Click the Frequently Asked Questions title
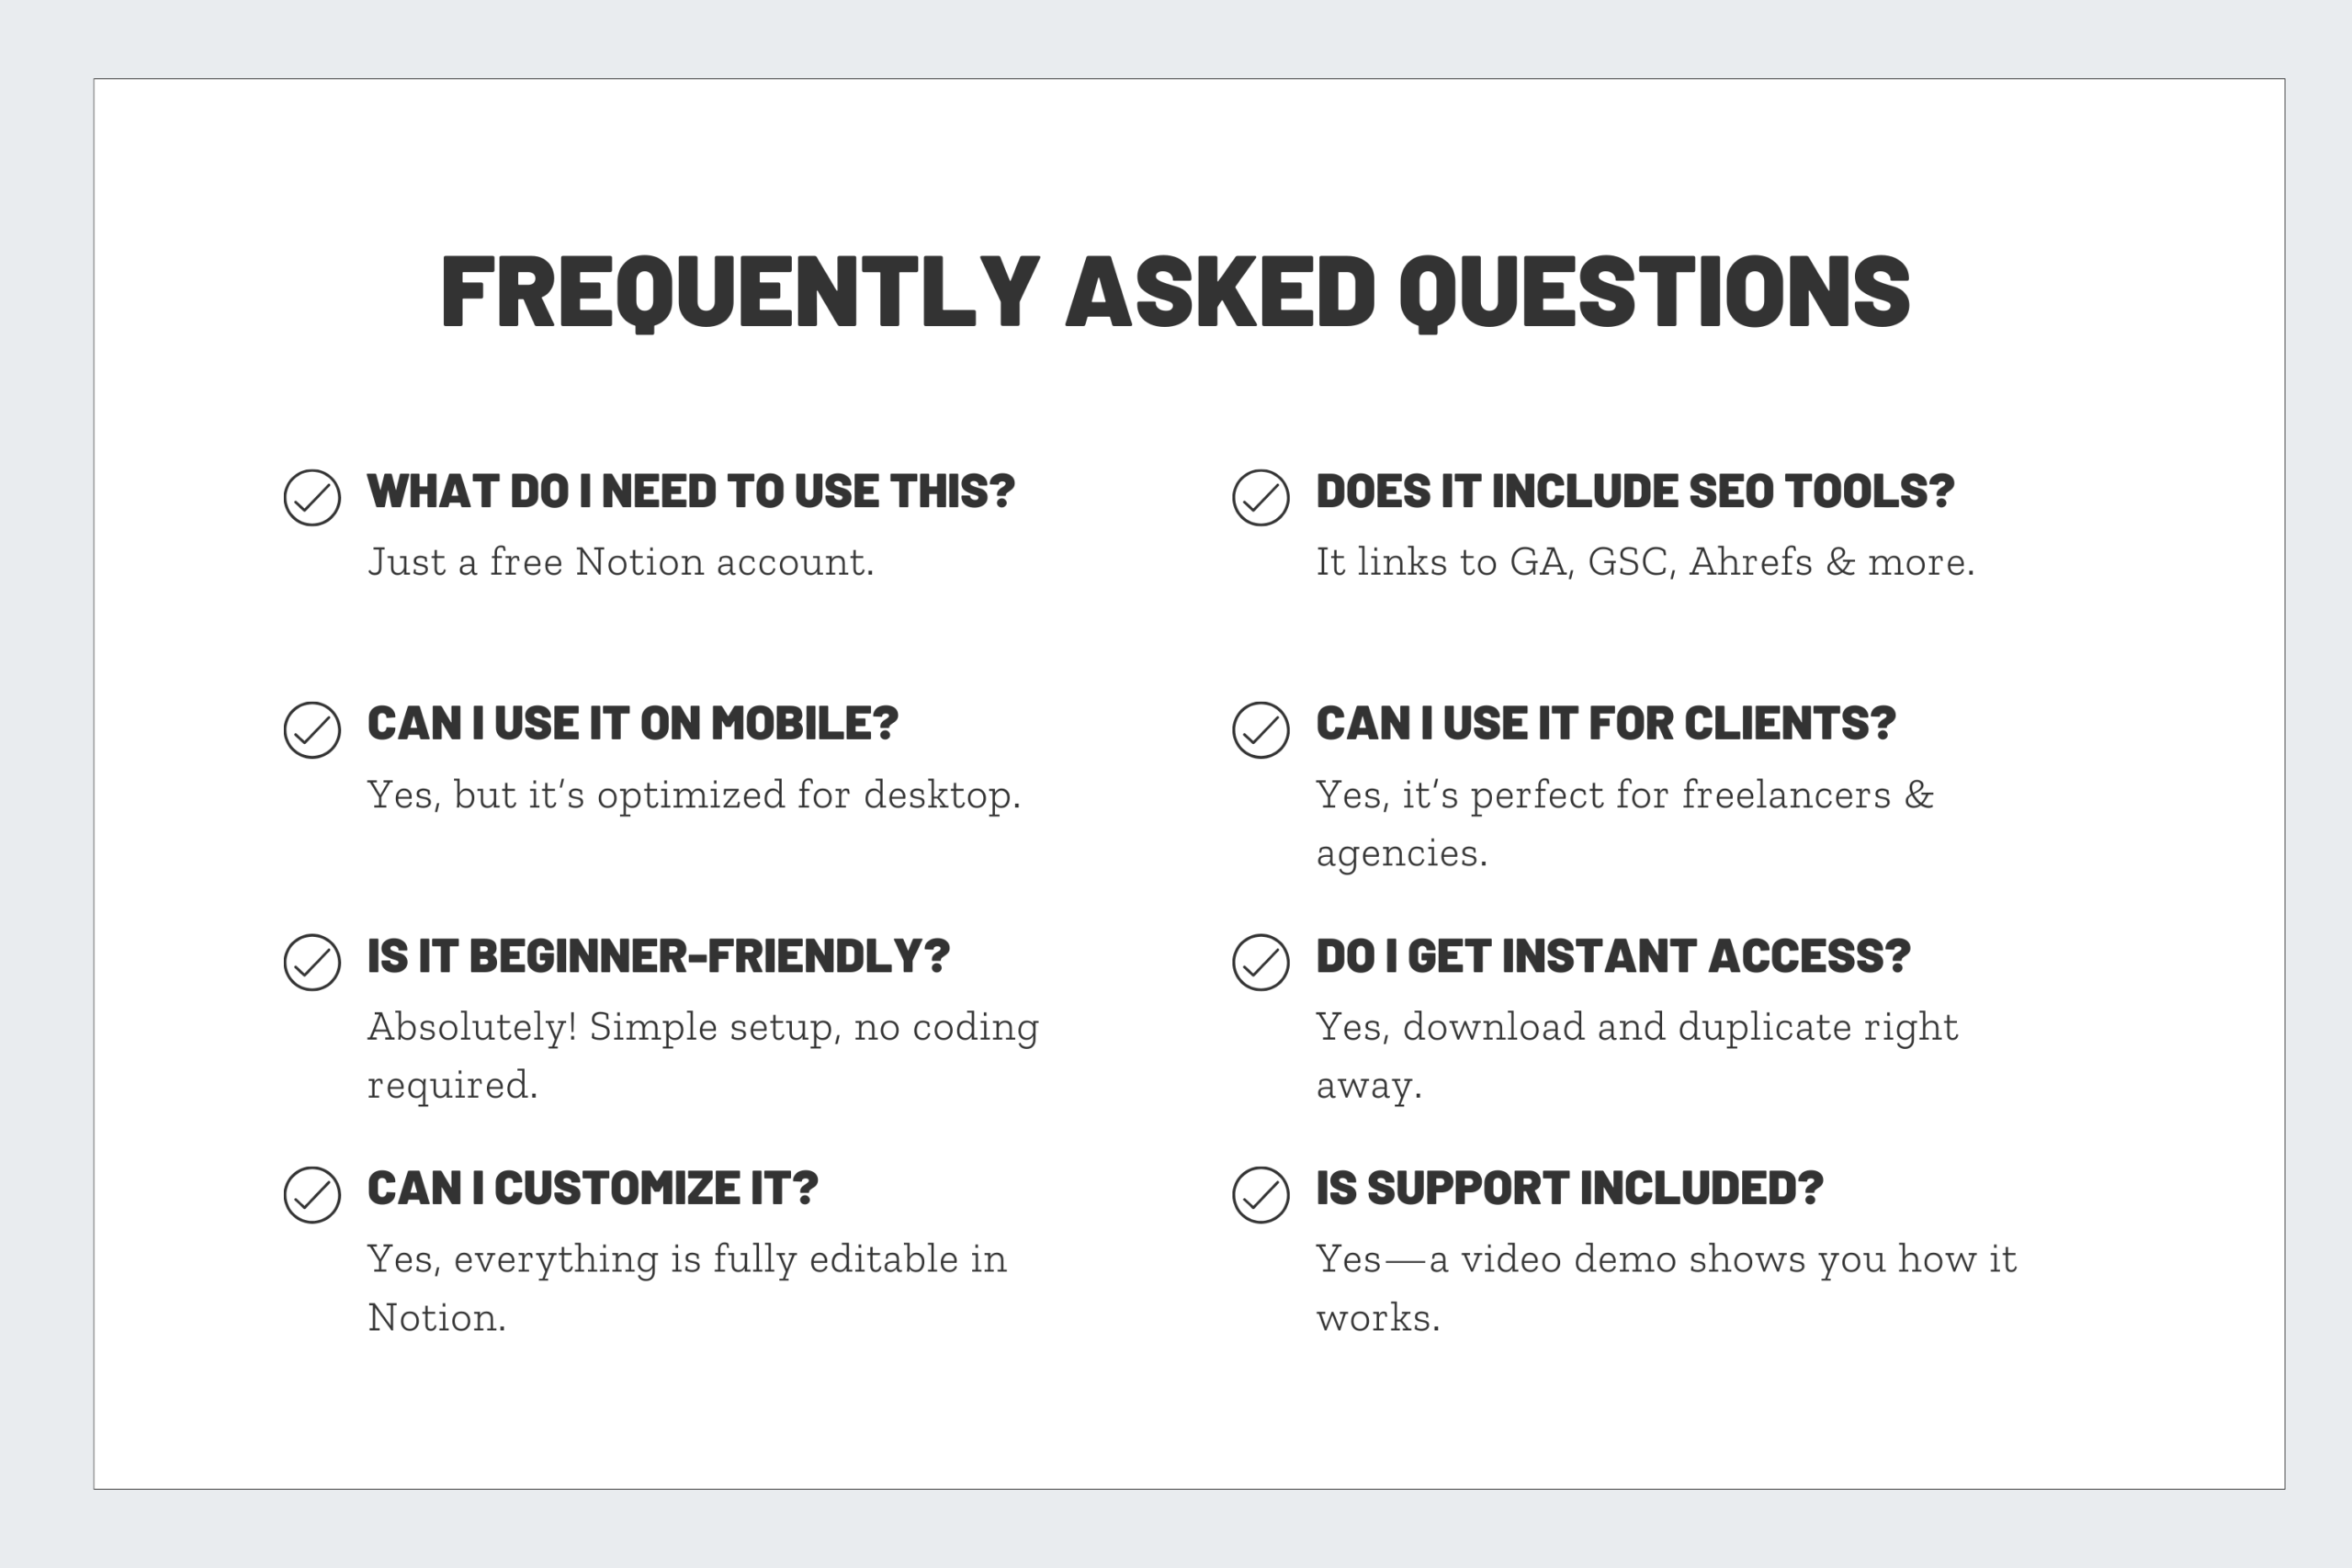The width and height of the screenshot is (2352, 1568). (x=1175, y=291)
